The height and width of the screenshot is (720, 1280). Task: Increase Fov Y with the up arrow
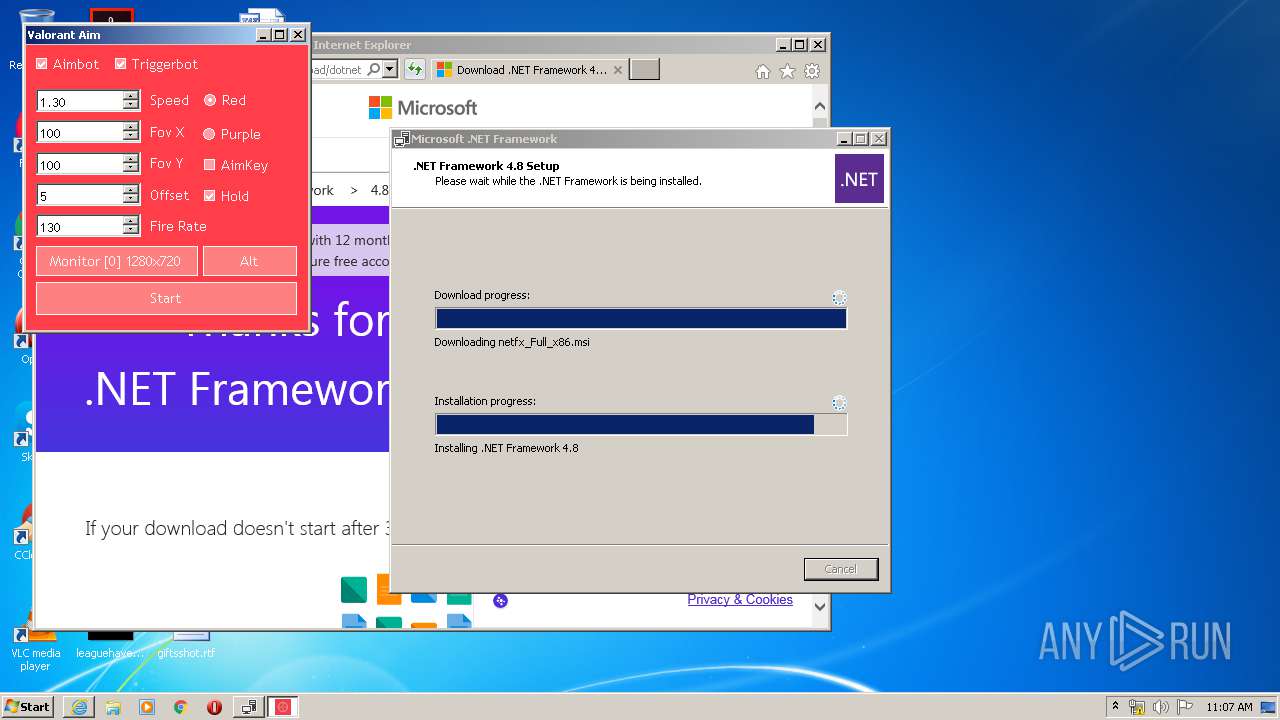click(x=131, y=159)
